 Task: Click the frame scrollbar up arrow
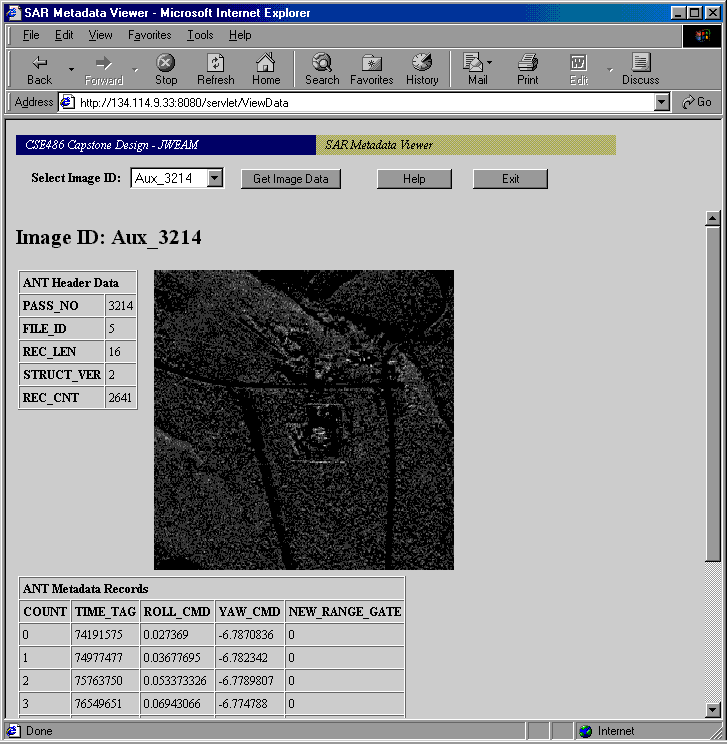(713, 218)
